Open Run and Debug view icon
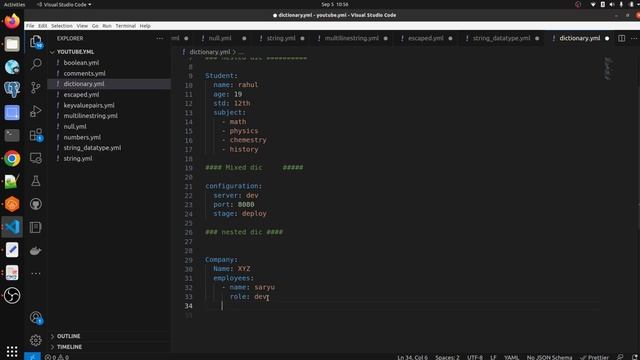 [36, 111]
